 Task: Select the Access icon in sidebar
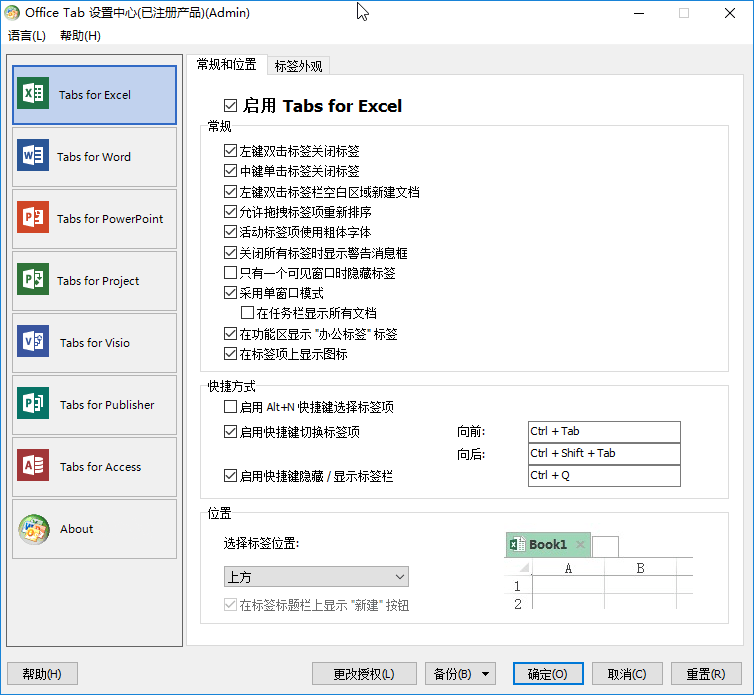coord(33,466)
